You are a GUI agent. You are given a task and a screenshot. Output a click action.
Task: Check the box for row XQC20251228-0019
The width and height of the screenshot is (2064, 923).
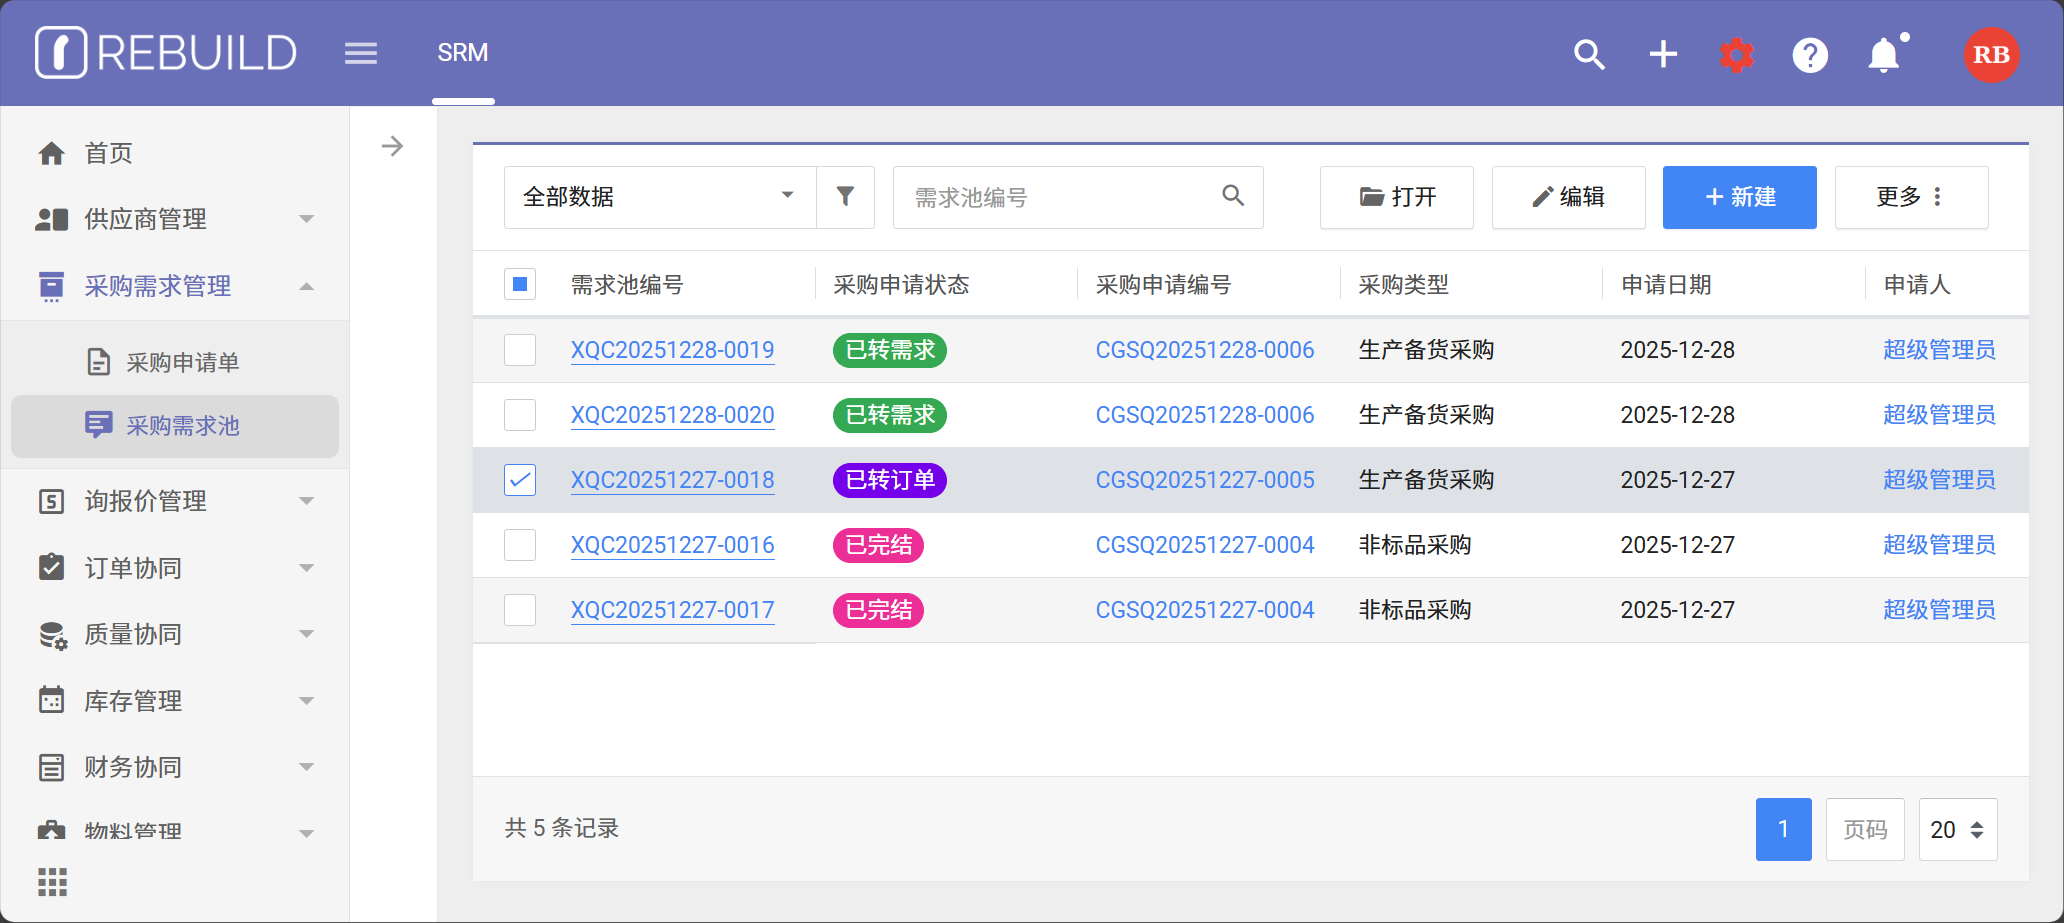[520, 350]
